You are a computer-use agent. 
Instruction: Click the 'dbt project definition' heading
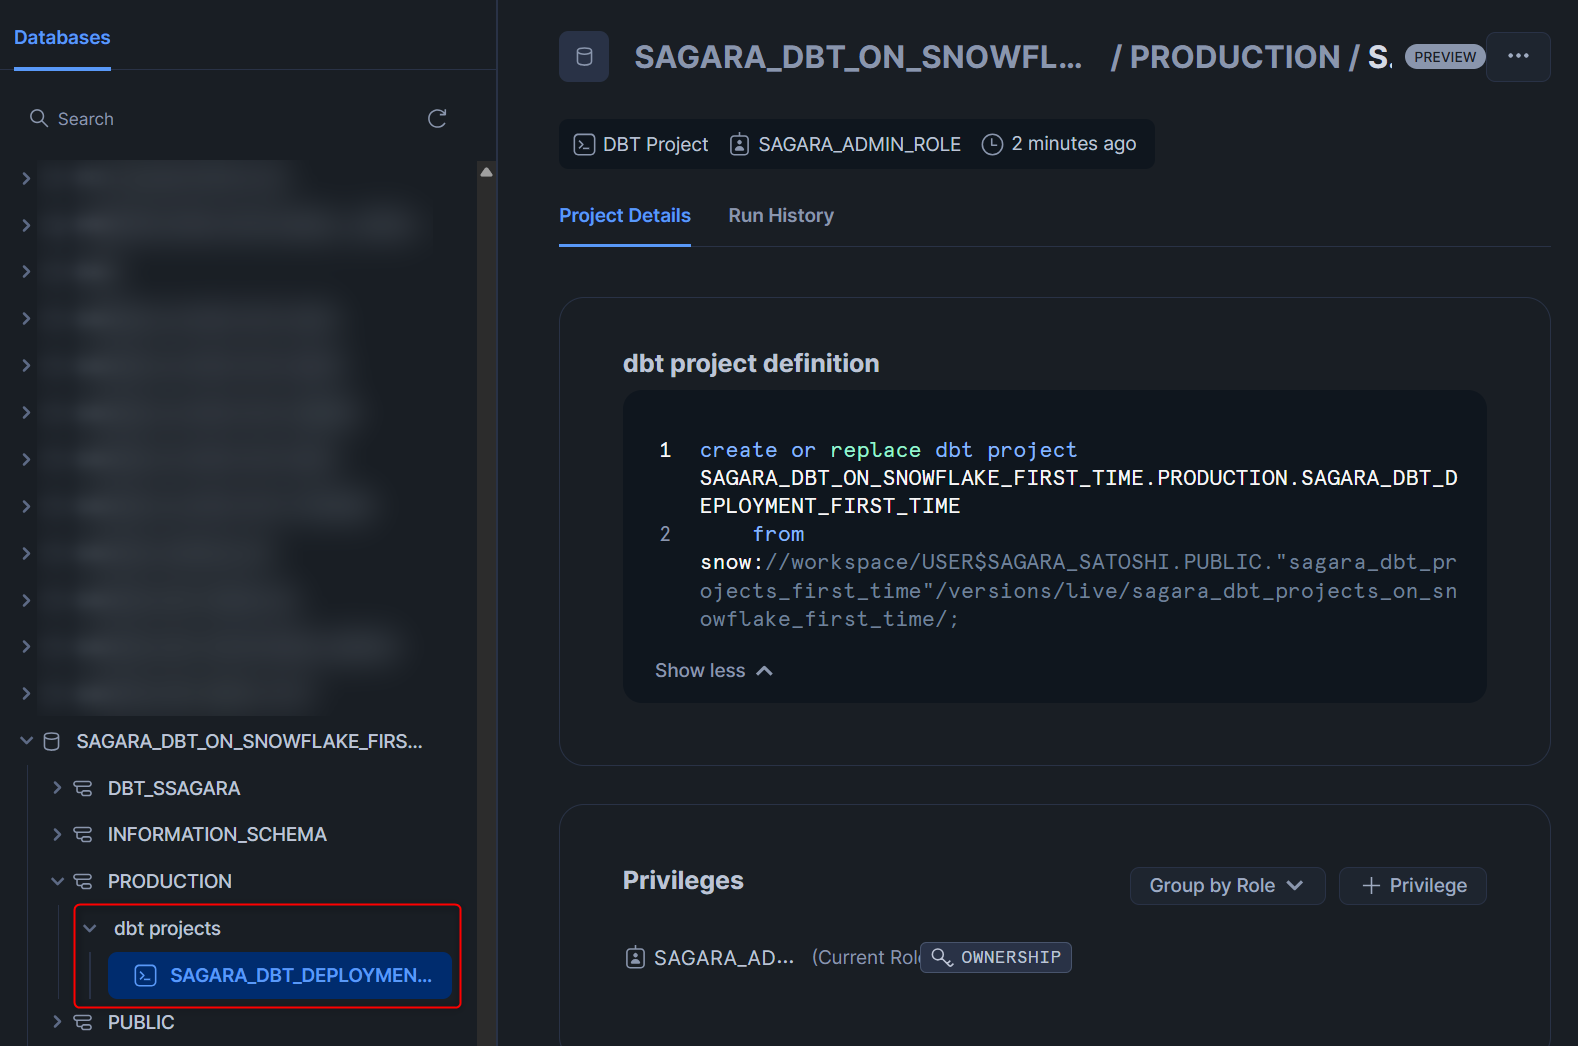tap(751, 364)
